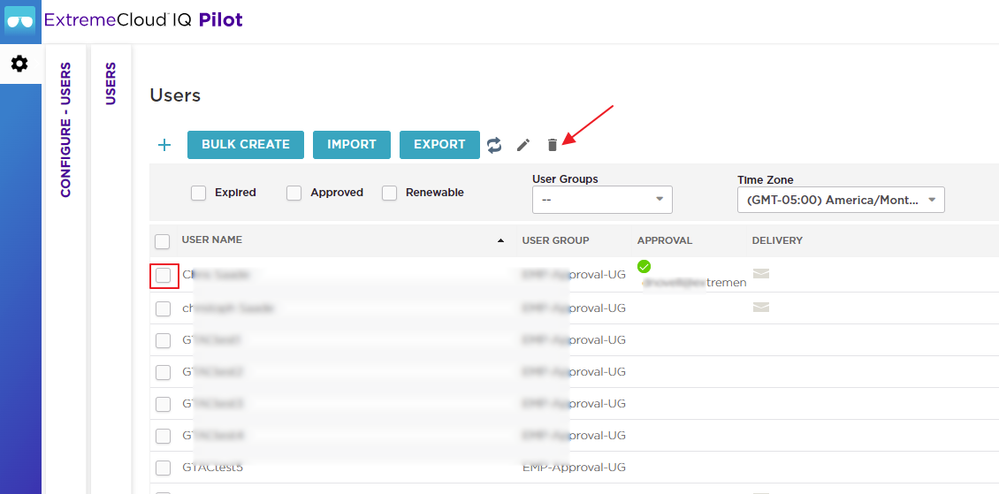The width and height of the screenshot is (999, 494).
Task: Tick the select-all checkbox in table header
Action: 162,241
